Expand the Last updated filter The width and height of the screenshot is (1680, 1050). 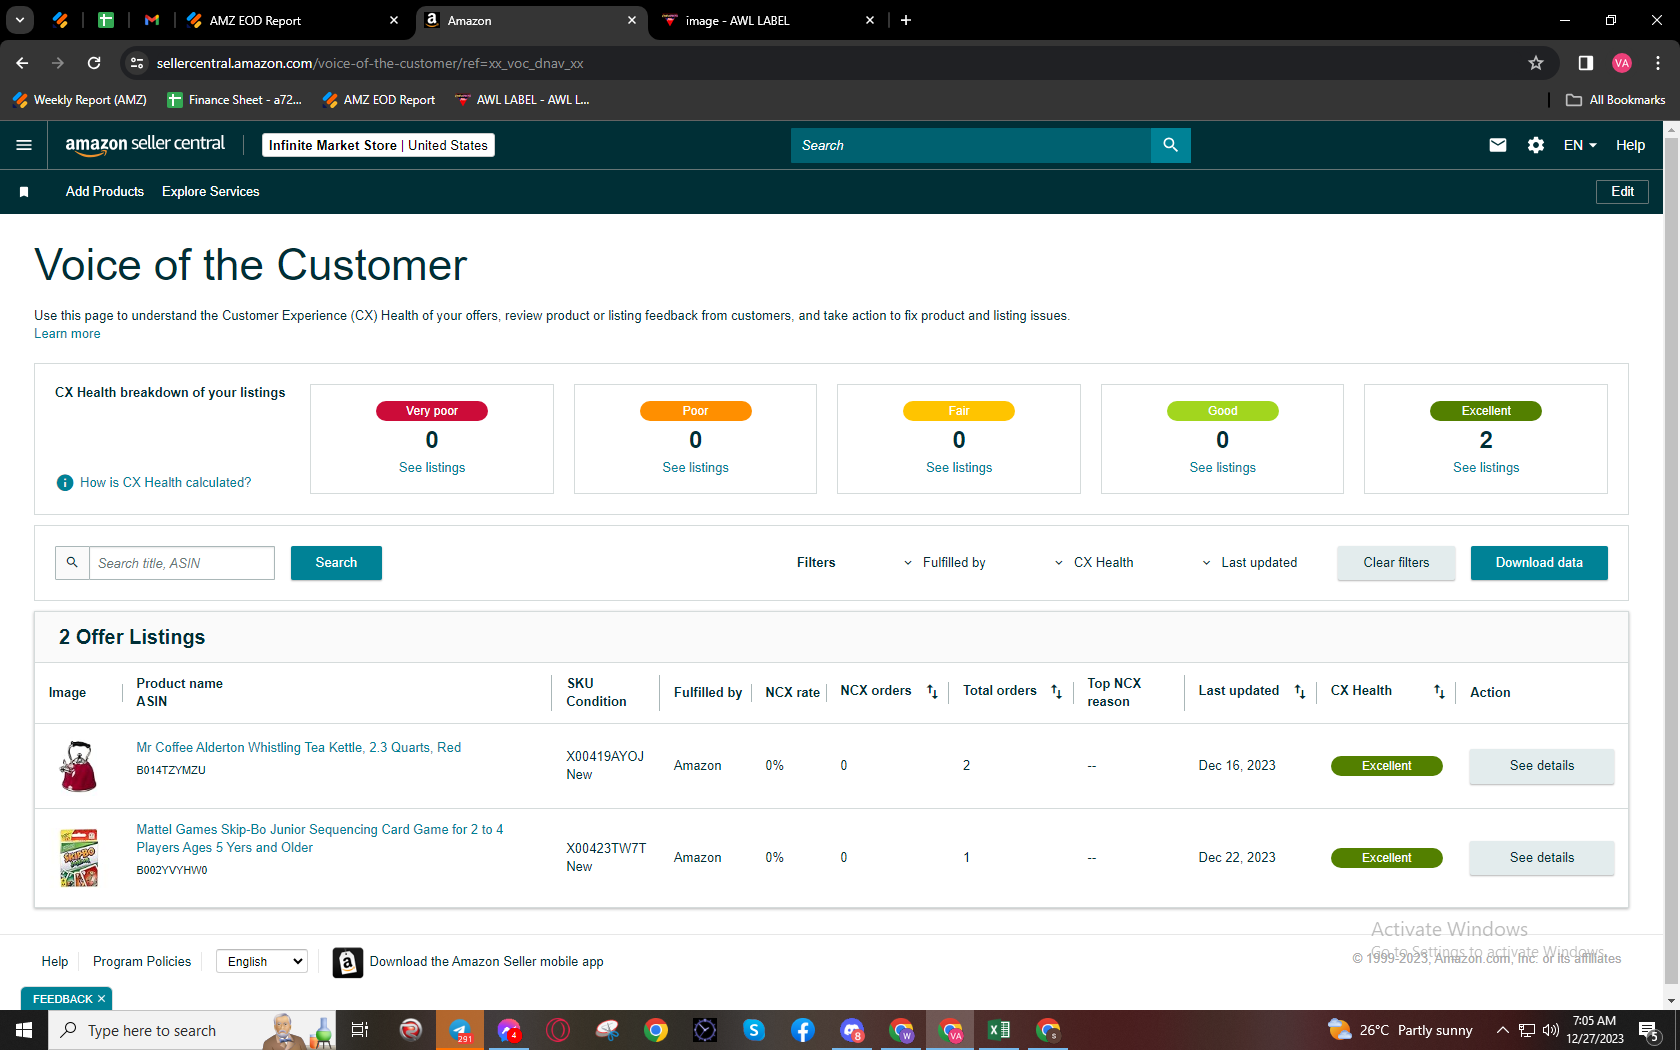click(x=1249, y=563)
